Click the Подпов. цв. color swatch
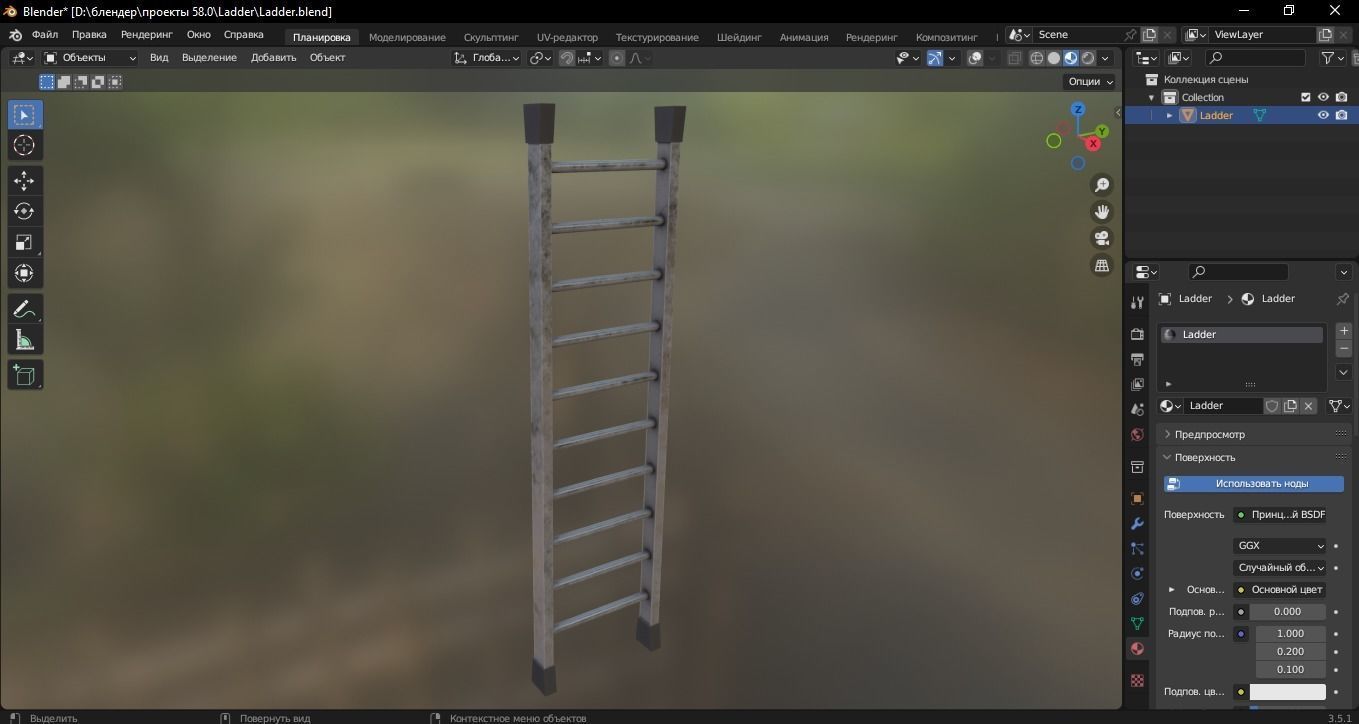Viewport: 1359px width, 724px height. [1289, 691]
